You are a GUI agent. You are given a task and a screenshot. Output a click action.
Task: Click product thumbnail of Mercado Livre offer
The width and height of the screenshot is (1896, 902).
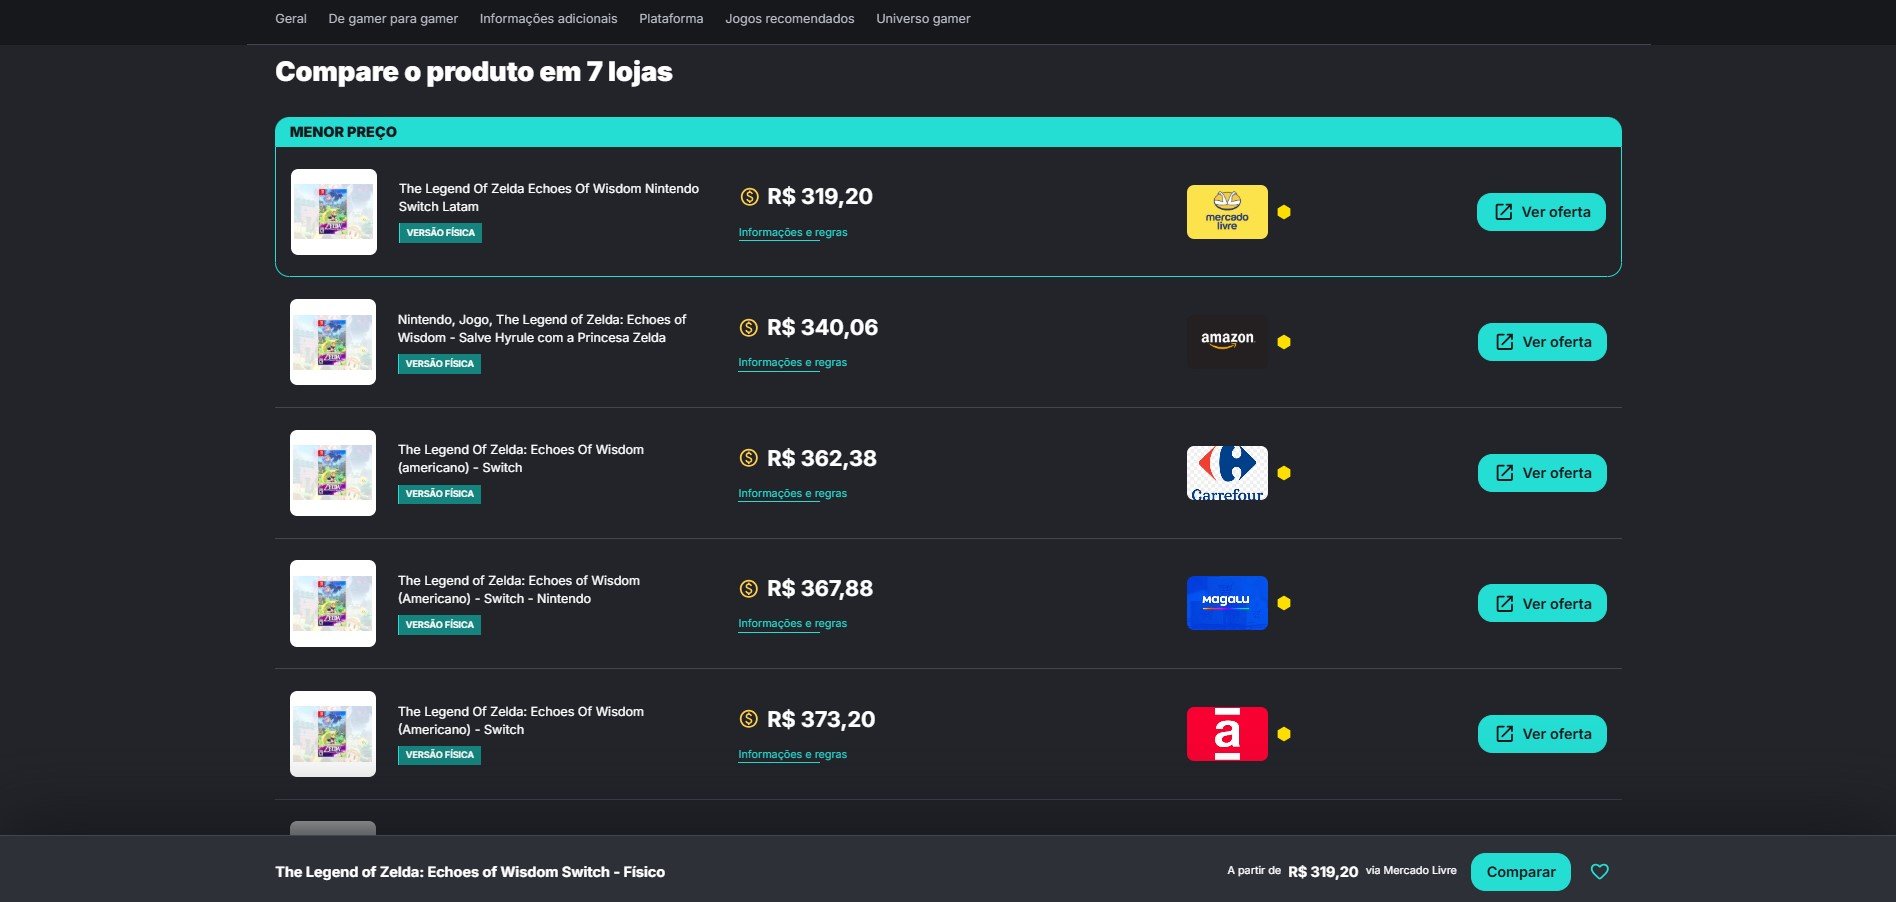334,212
